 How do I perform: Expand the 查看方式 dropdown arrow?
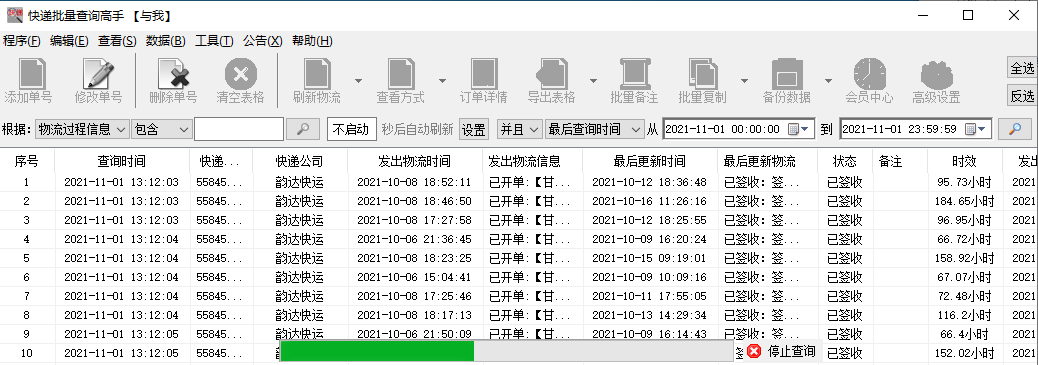pyautogui.click(x=441, y=81)
